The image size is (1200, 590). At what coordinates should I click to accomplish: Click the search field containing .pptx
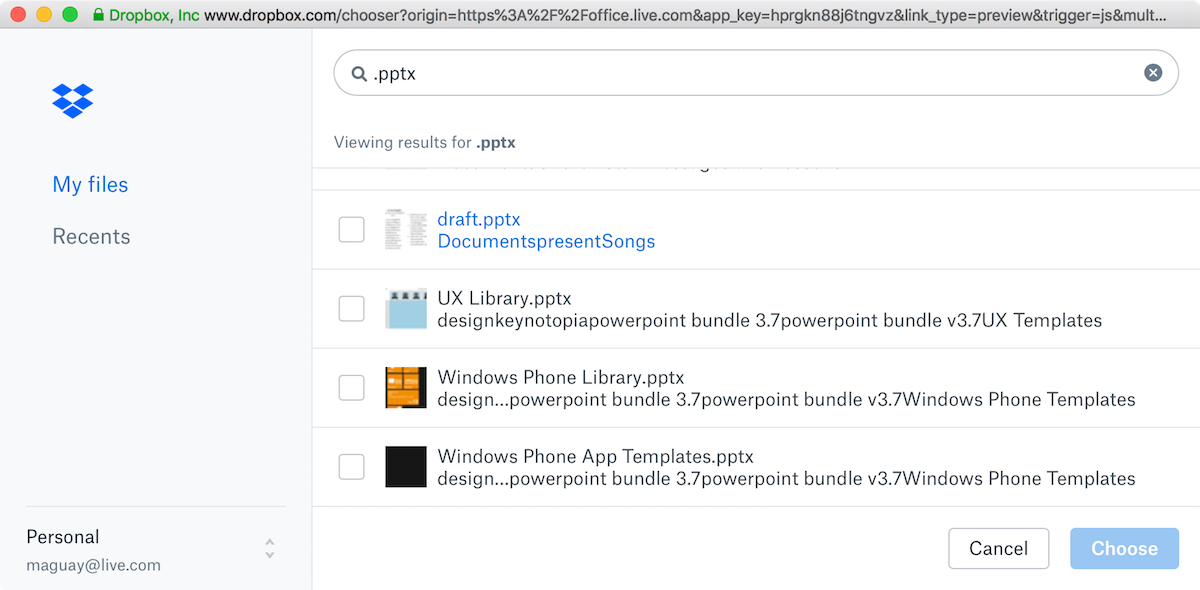click(x=756, y=73)
